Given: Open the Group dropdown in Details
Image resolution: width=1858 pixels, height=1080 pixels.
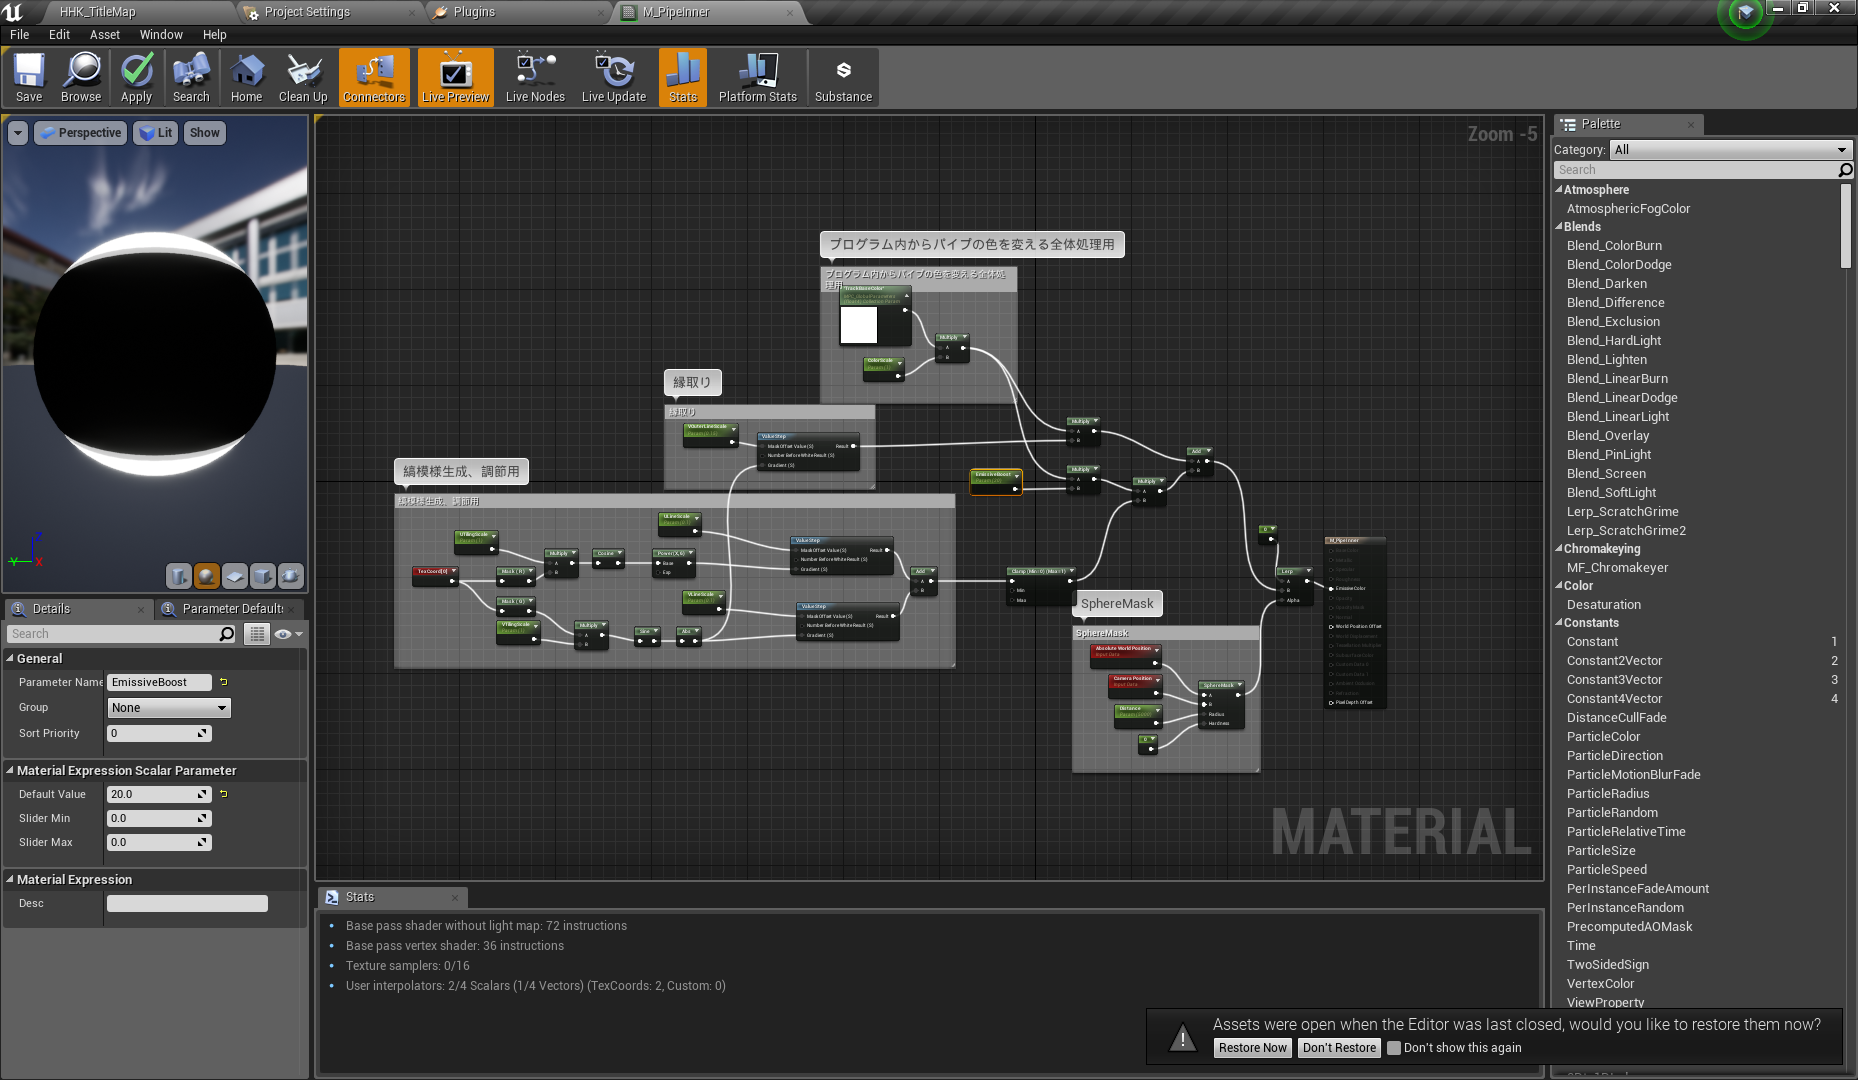Looking at the screenshot, I should click(x=169, y=708).
